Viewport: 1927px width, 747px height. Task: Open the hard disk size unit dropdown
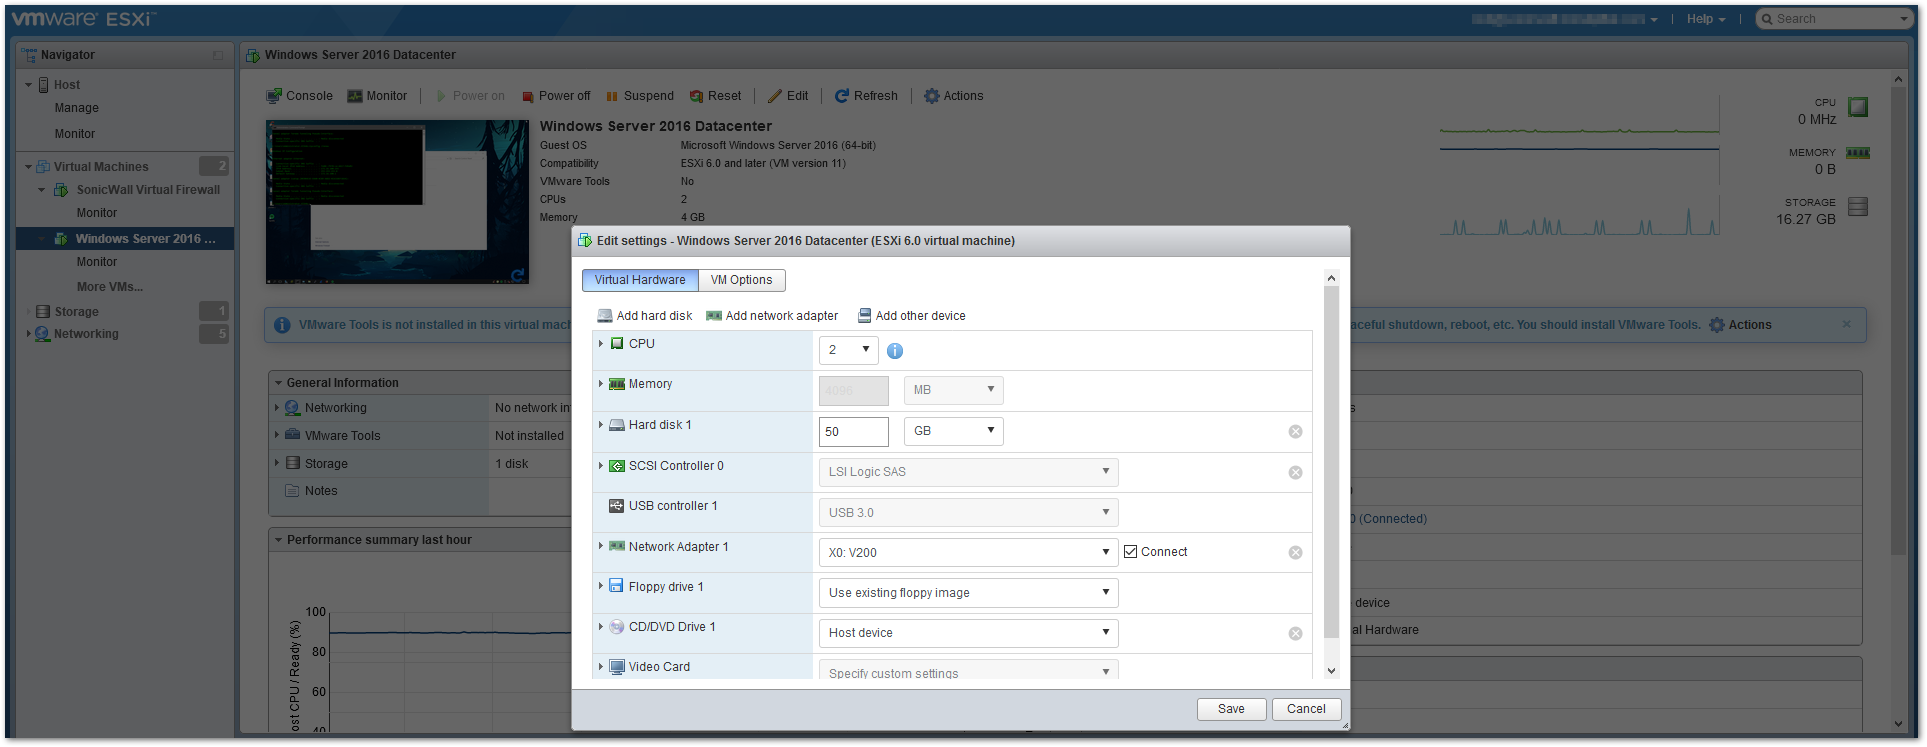tap(954, 431)
